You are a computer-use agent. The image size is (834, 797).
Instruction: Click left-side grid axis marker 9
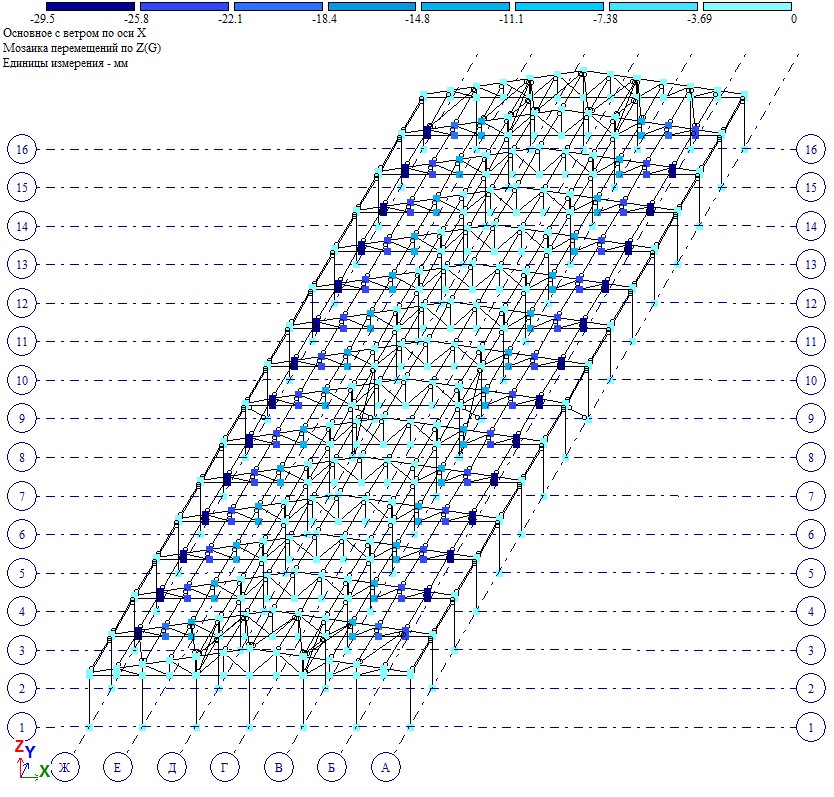coord(22,419)
